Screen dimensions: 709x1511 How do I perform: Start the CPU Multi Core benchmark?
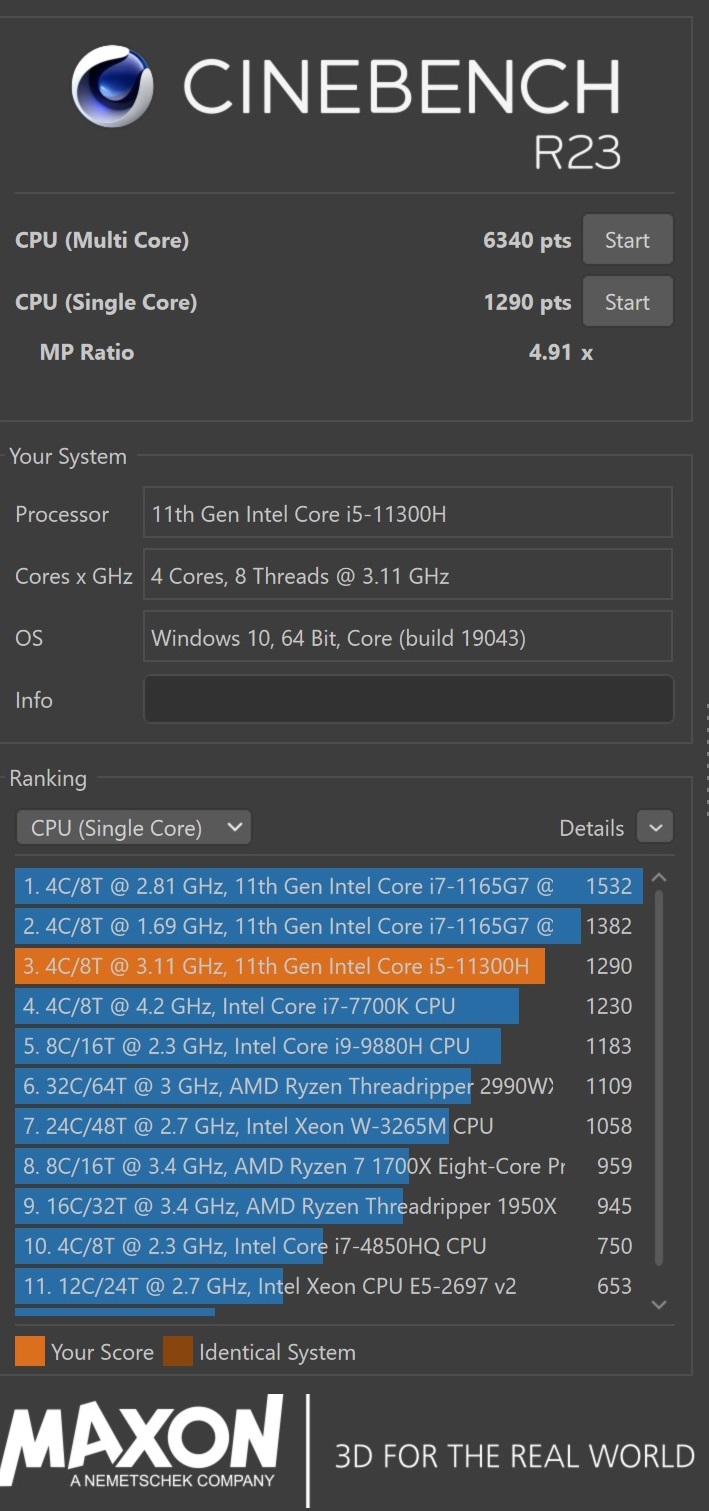pyautogui.click(x=627, y=240)
